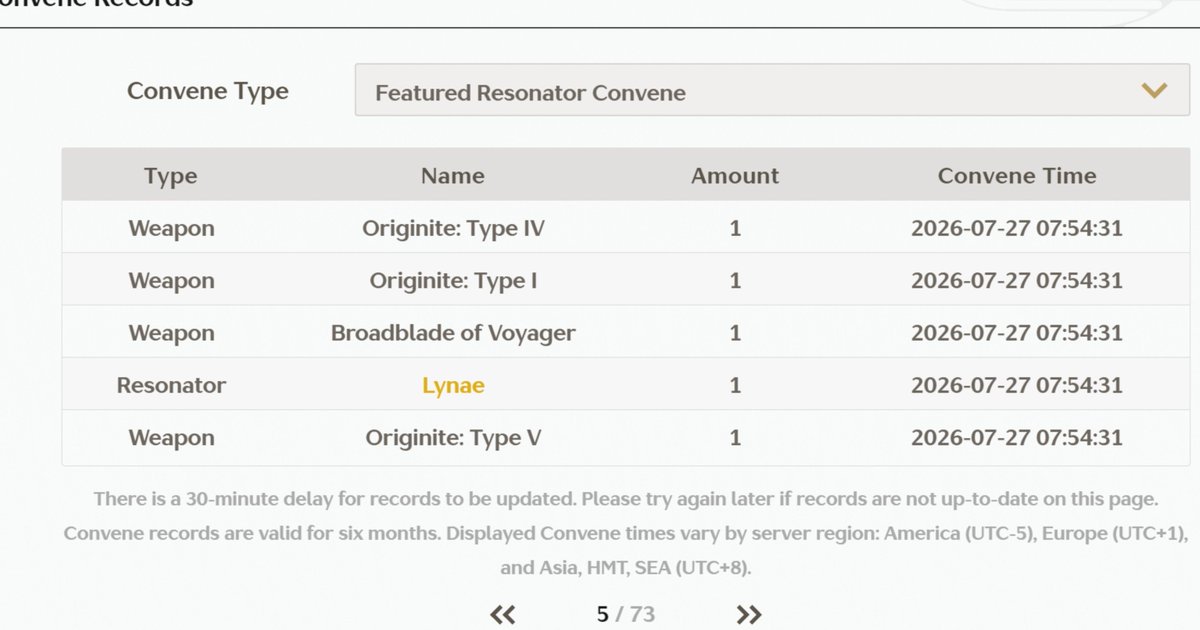This screenshot has width=1200, height=630.
Task: Click the amount in Originite: Type IV row
Action: 735,229
